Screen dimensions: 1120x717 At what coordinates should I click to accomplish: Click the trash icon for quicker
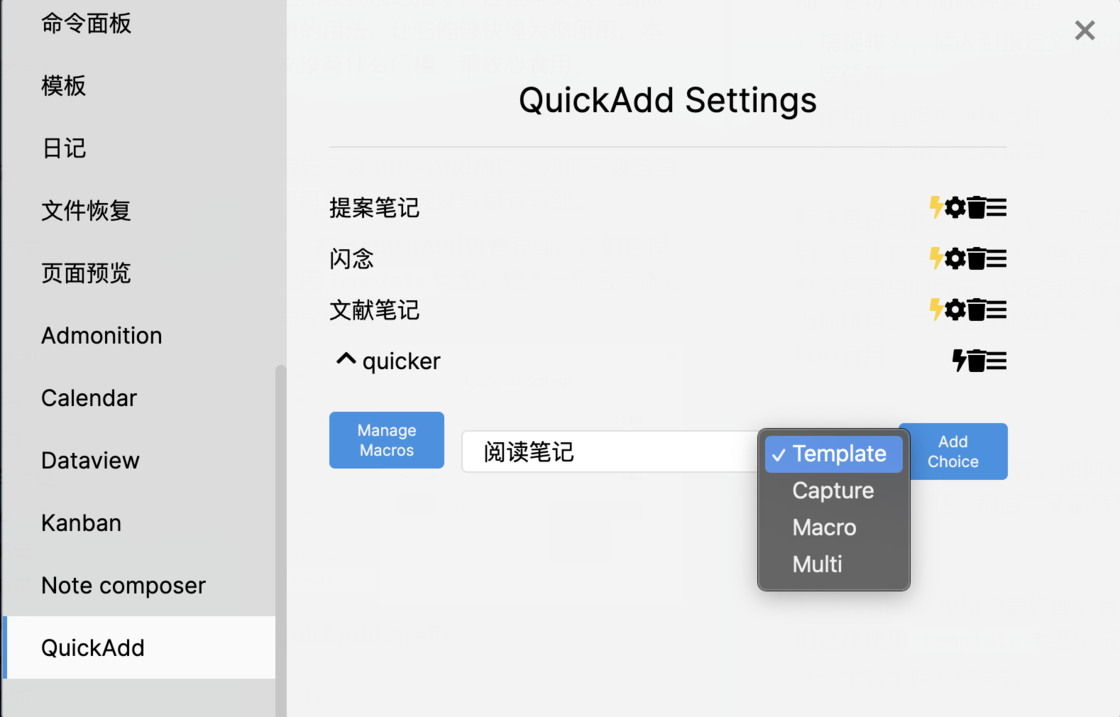point(976,361)
